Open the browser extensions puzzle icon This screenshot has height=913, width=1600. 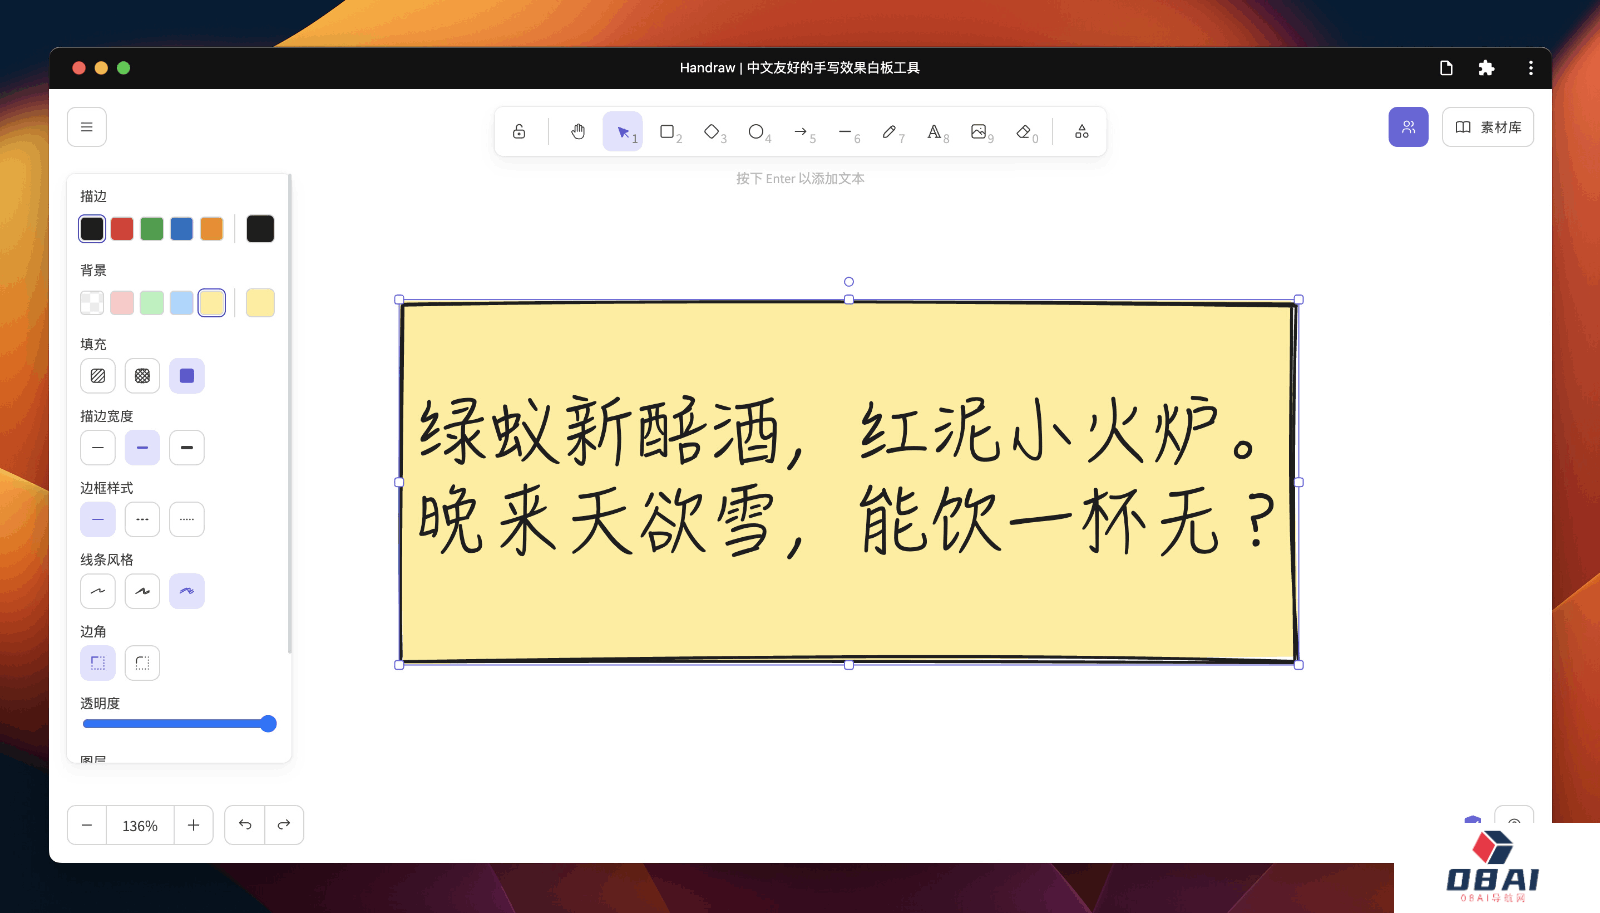pyautogui.click(x=1486, y=68)
